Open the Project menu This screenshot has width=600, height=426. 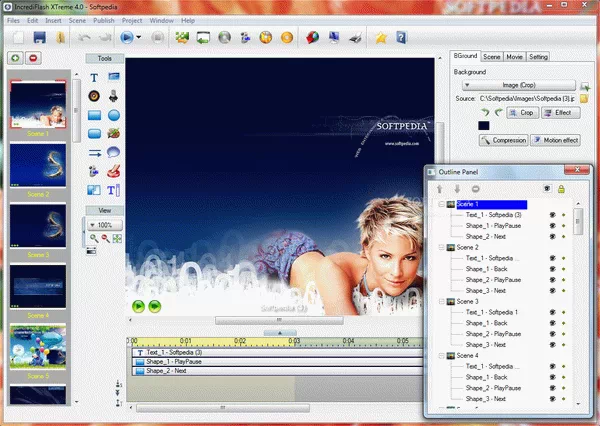(x=132, y=21)
